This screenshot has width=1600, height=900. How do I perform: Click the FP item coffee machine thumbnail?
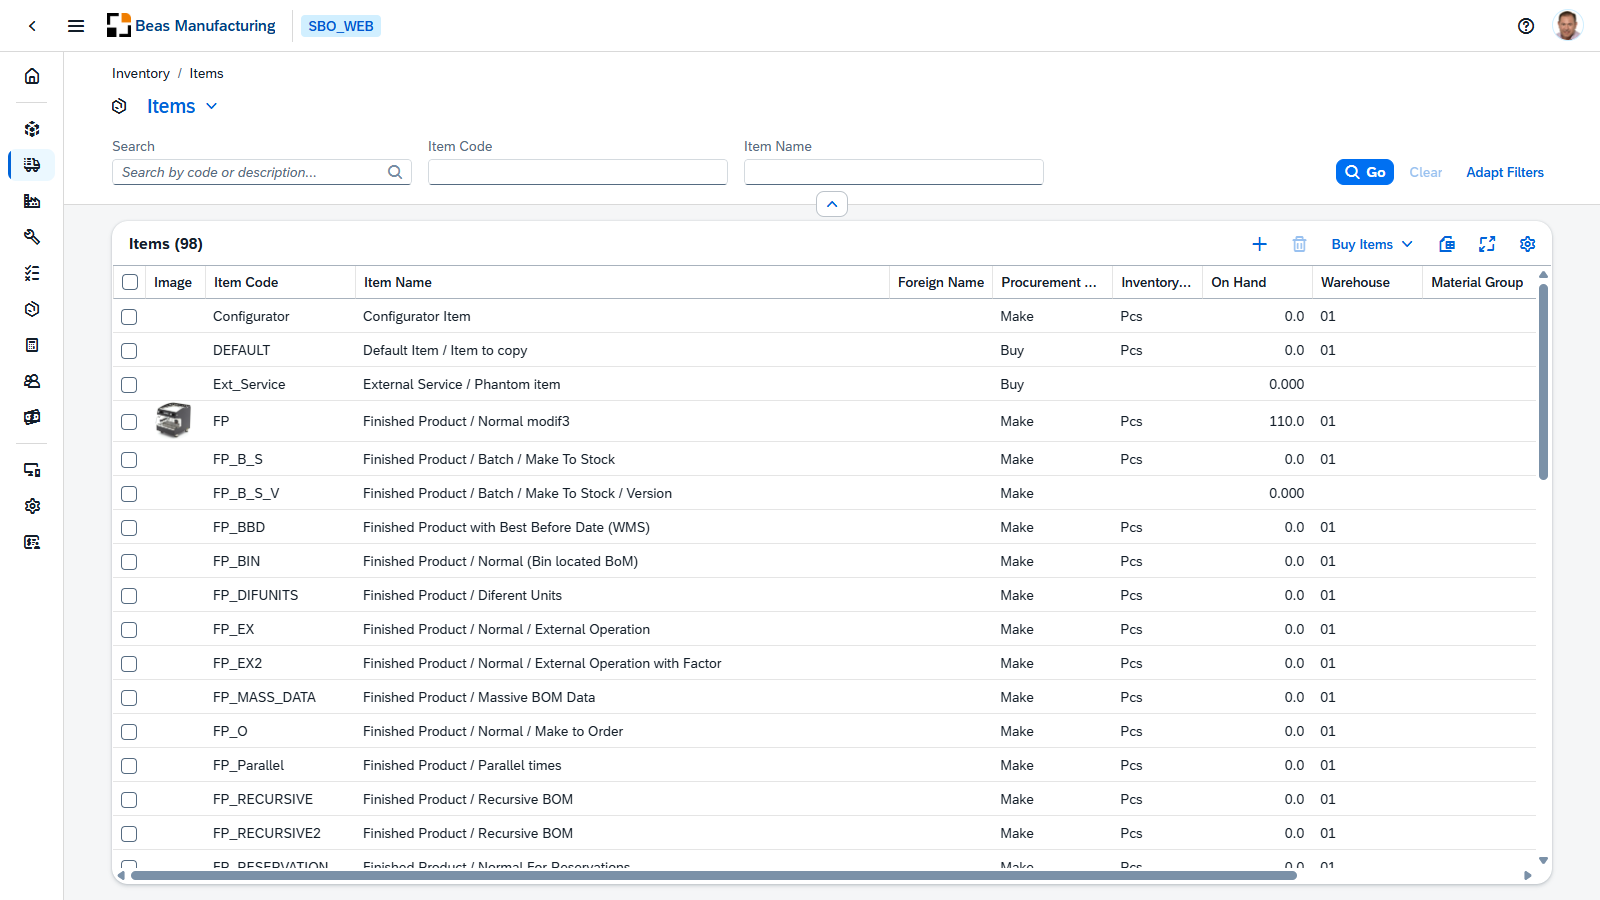(173, 421)
